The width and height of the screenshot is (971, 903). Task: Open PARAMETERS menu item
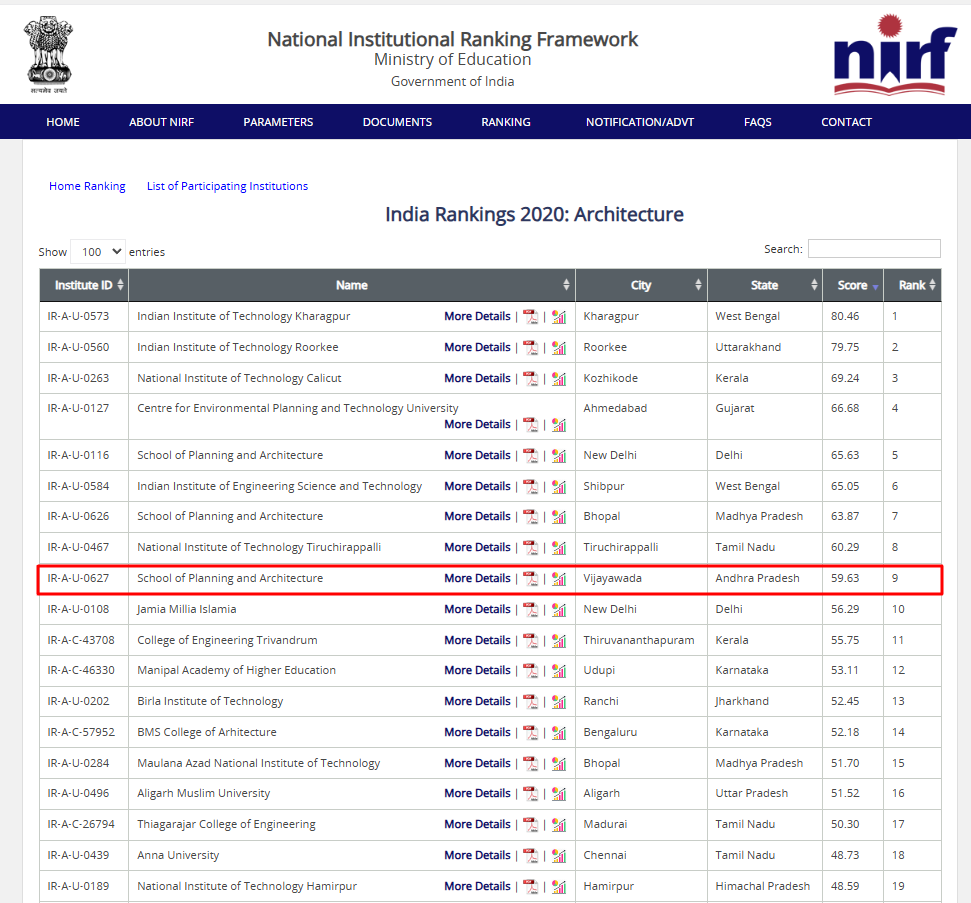pos(278,122)
